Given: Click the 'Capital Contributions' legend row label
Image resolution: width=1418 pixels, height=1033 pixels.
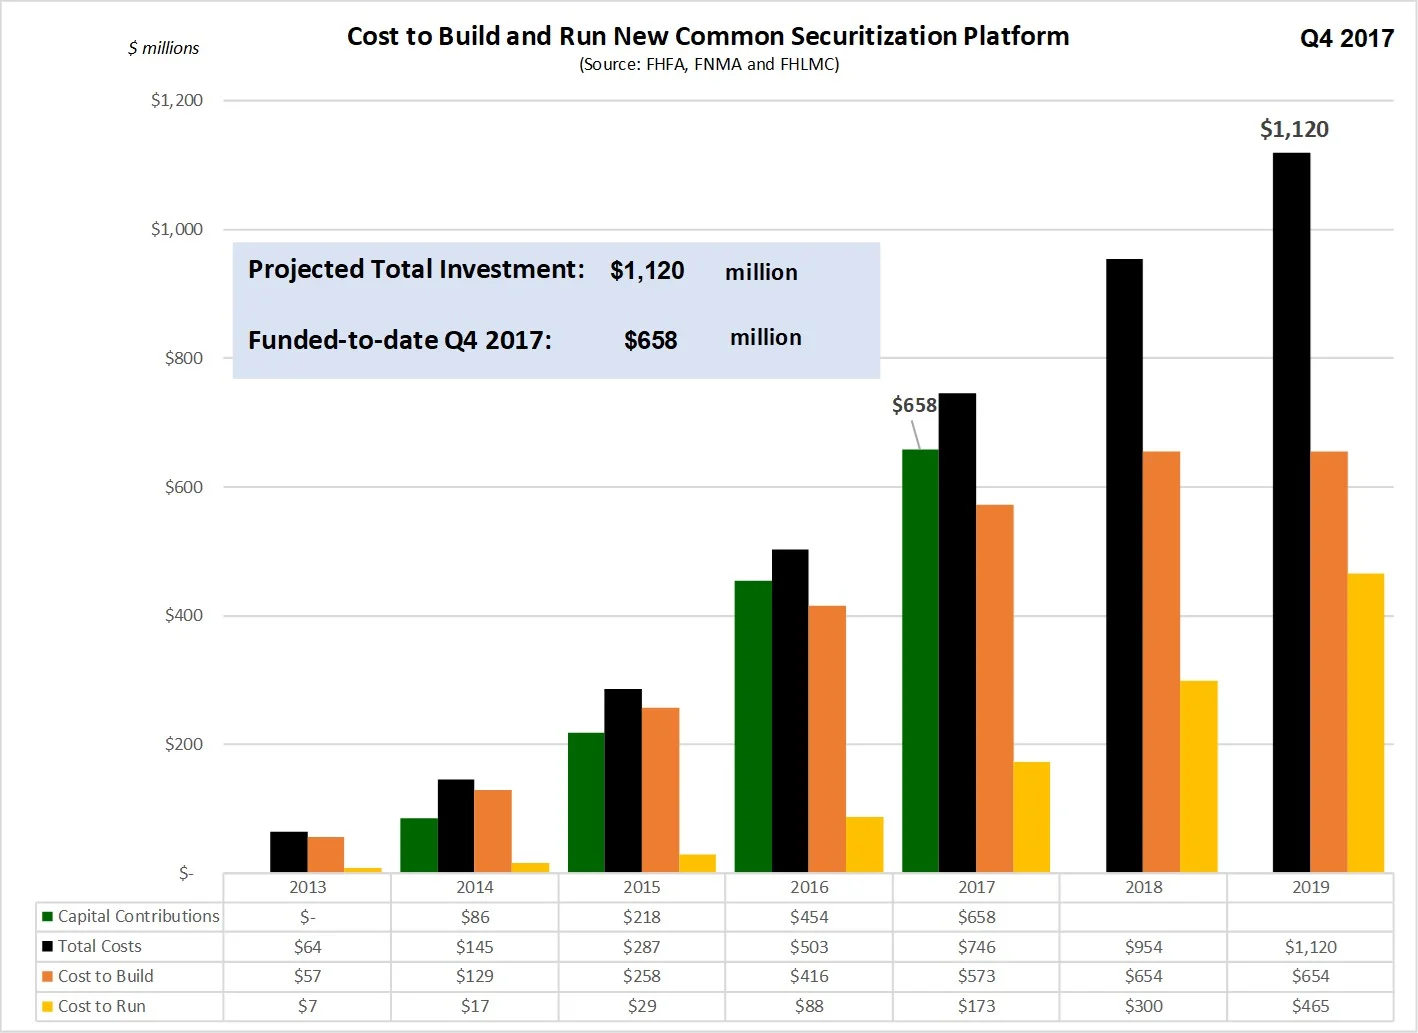Looking at the screenshot, I should pos(138,916).
